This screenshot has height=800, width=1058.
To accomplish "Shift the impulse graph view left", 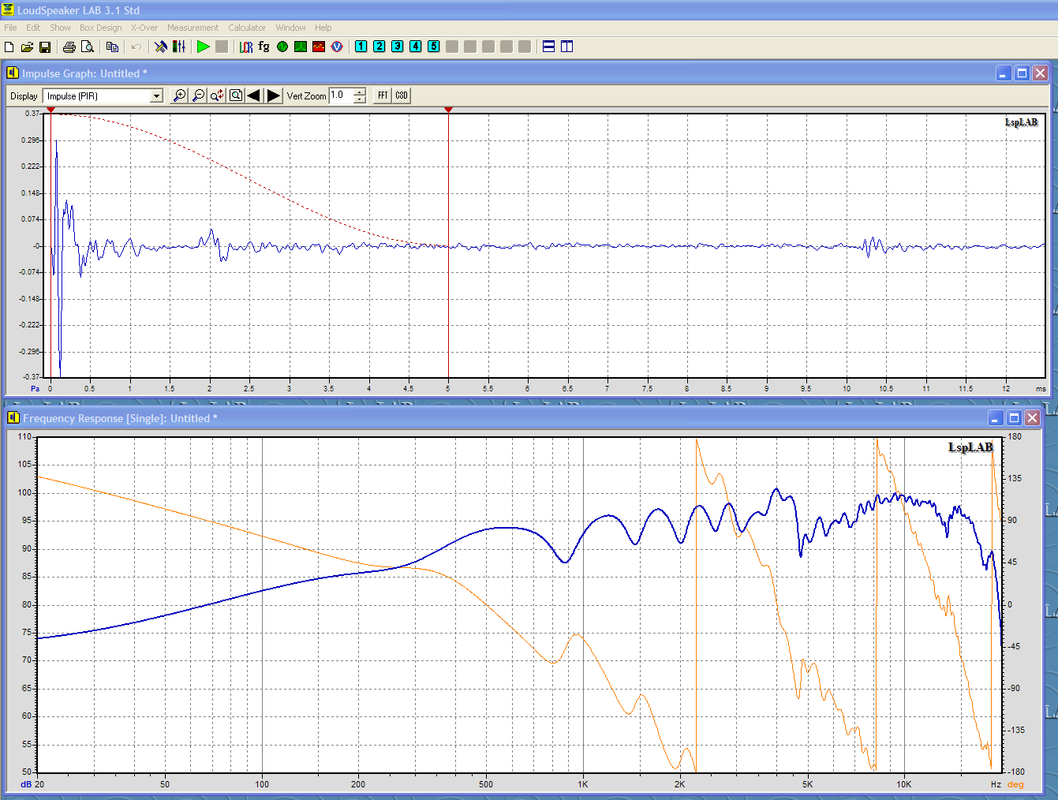I will (254, 96).
